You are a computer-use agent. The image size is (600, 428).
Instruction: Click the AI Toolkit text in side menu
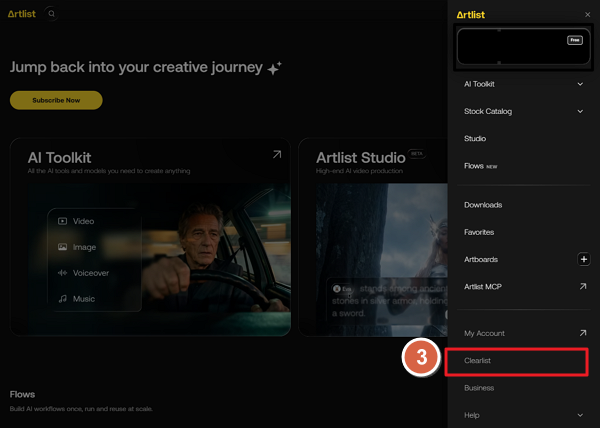479,84
